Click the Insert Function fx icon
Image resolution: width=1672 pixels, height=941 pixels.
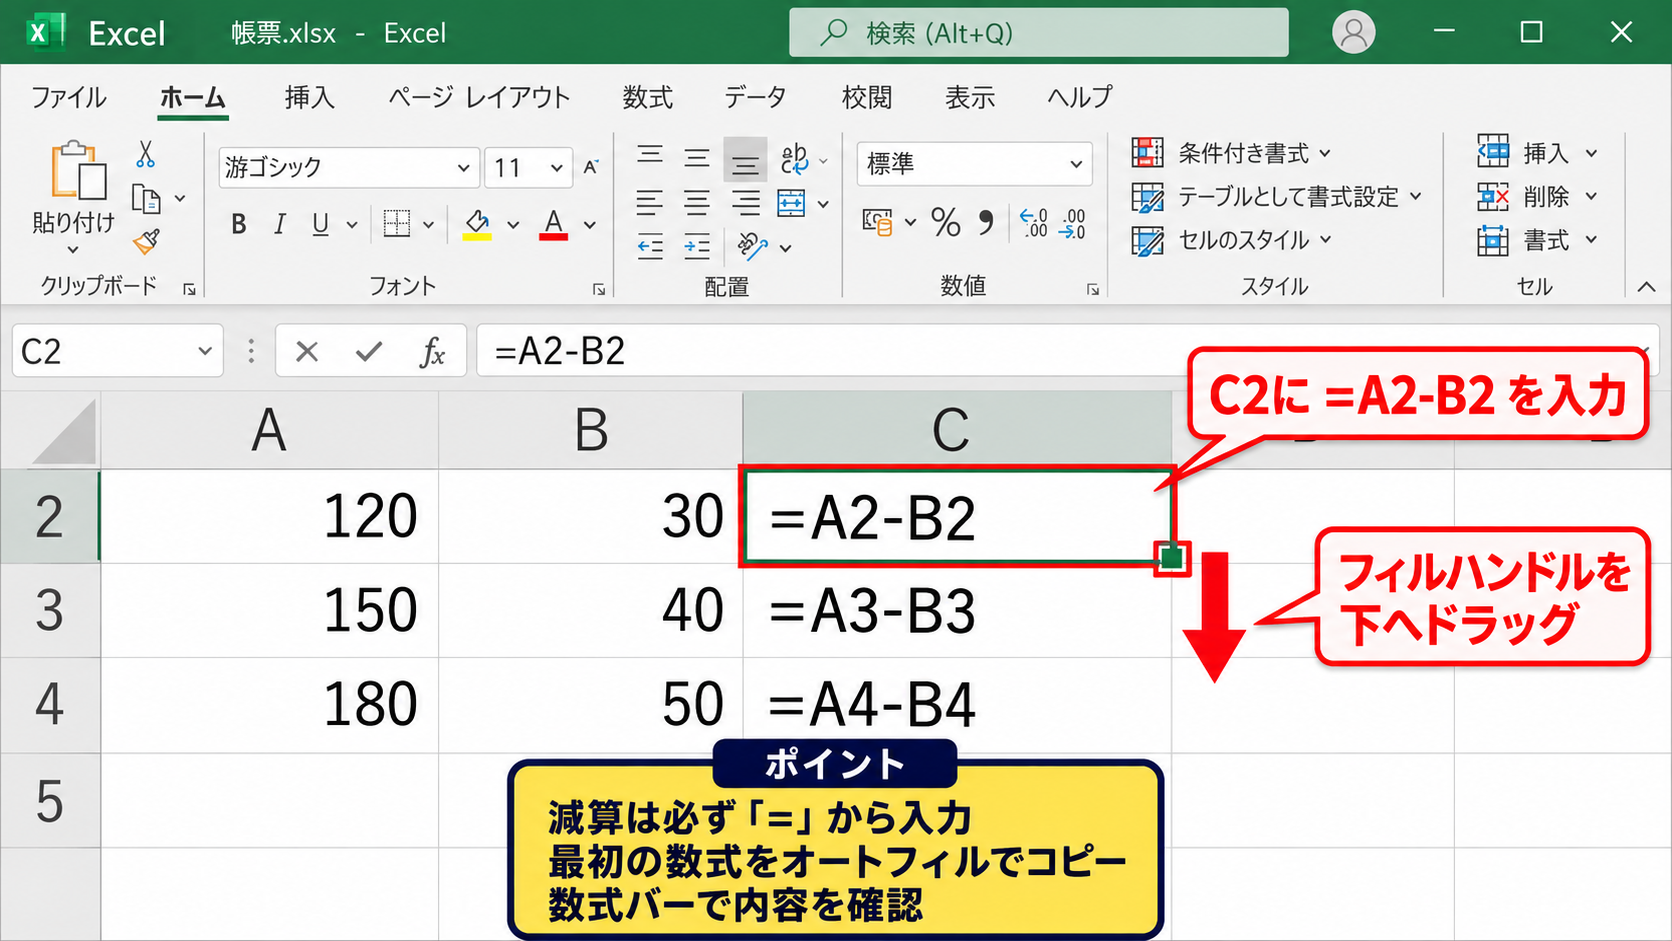pos(432,351)
